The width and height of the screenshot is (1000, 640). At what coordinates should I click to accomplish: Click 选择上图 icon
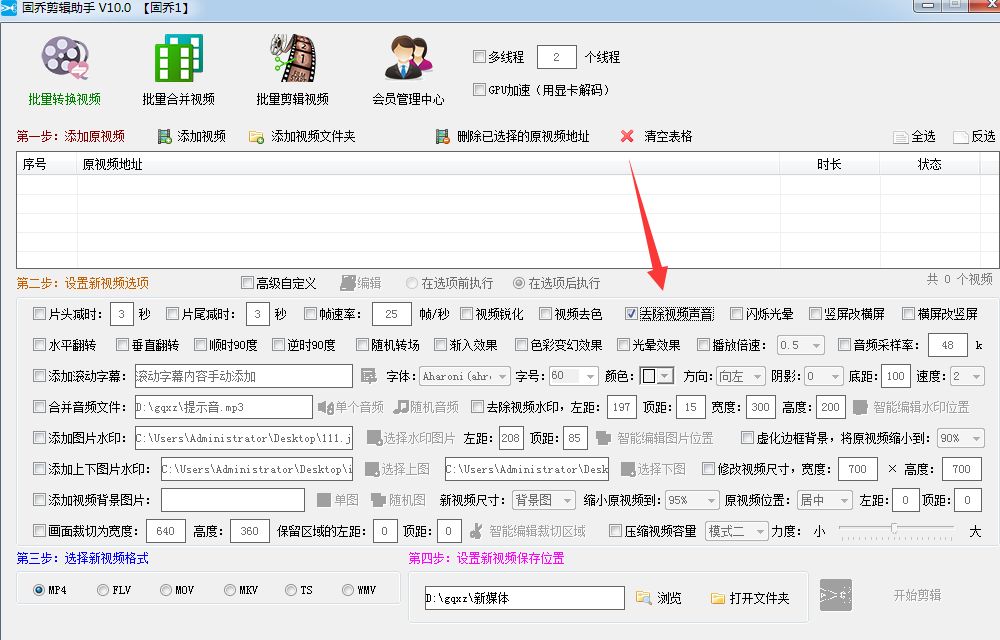(x=372, y=469)
